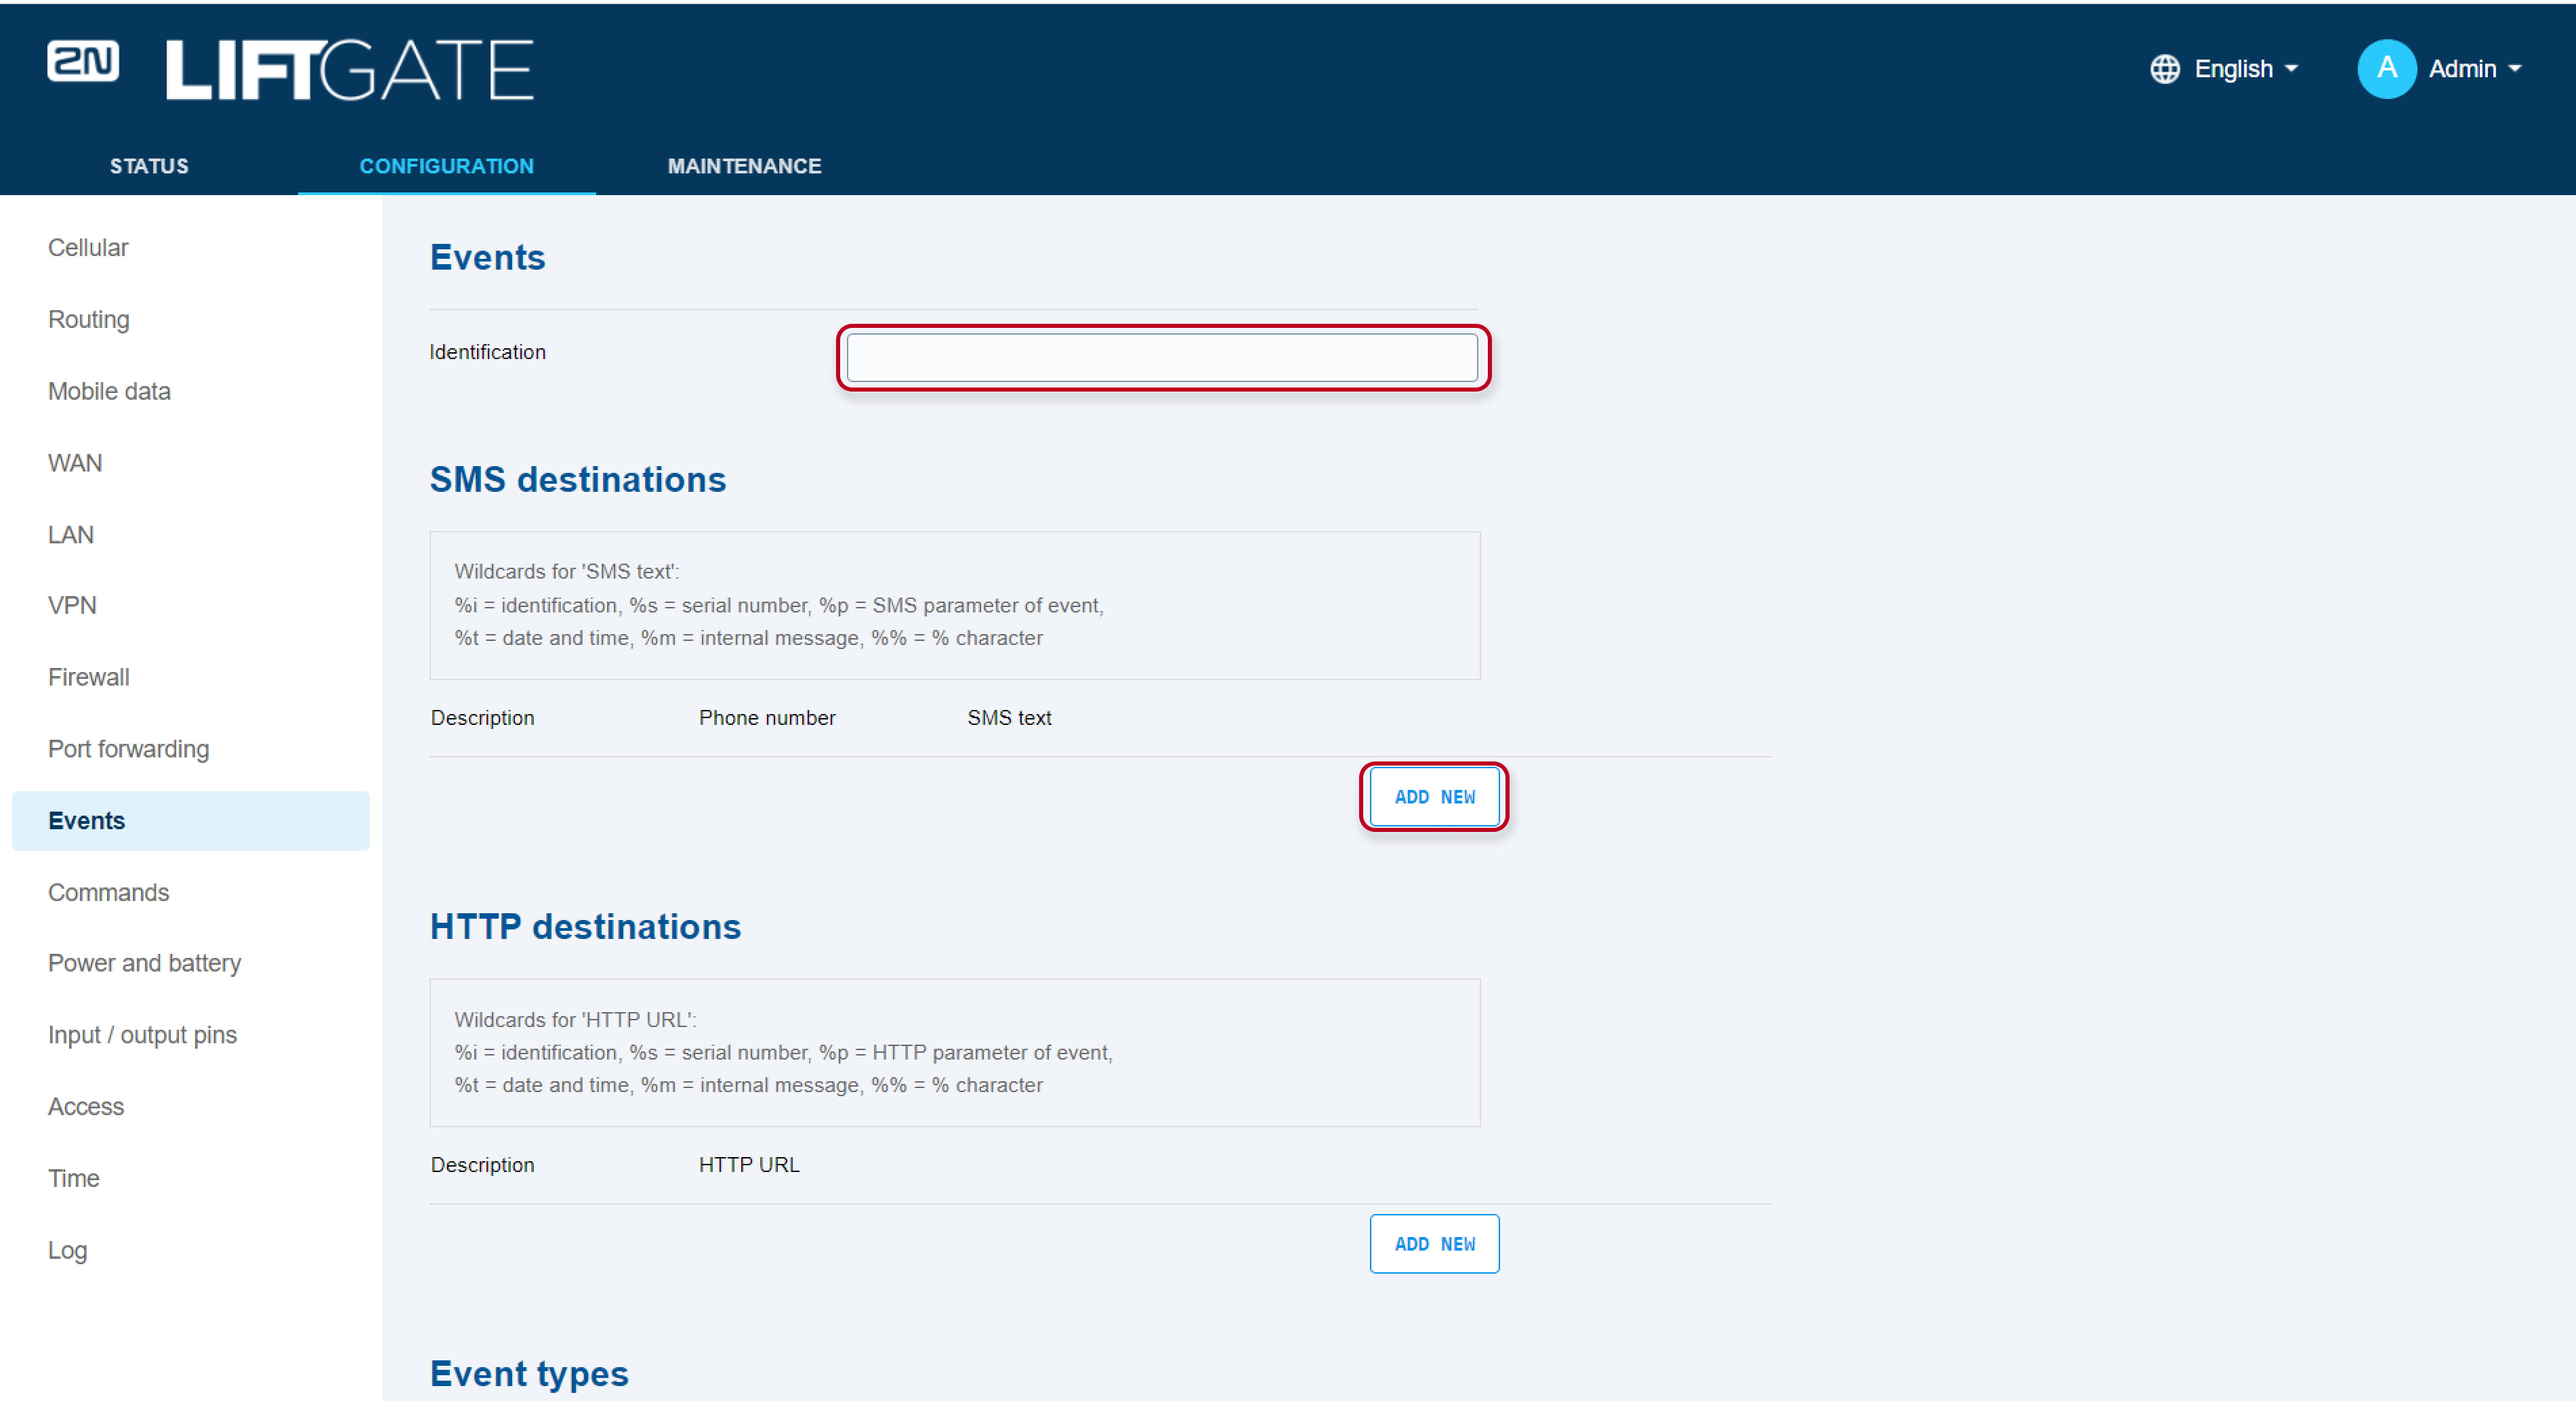Switch to the STATUS tab
The image size is (2576, 1401).
[149, 166]
